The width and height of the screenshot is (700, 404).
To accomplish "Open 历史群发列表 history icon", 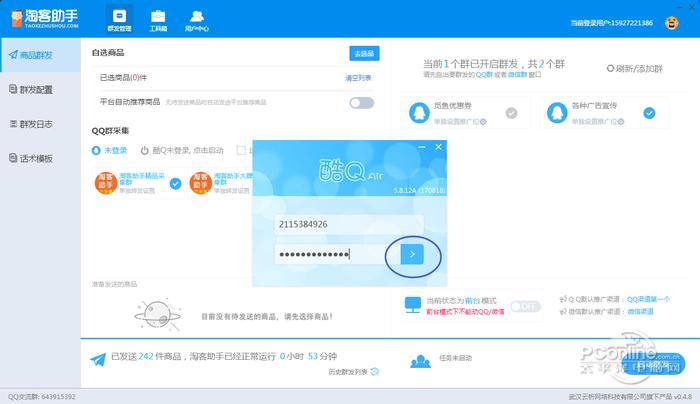I will pyautogui.click(x=375, y=371).
